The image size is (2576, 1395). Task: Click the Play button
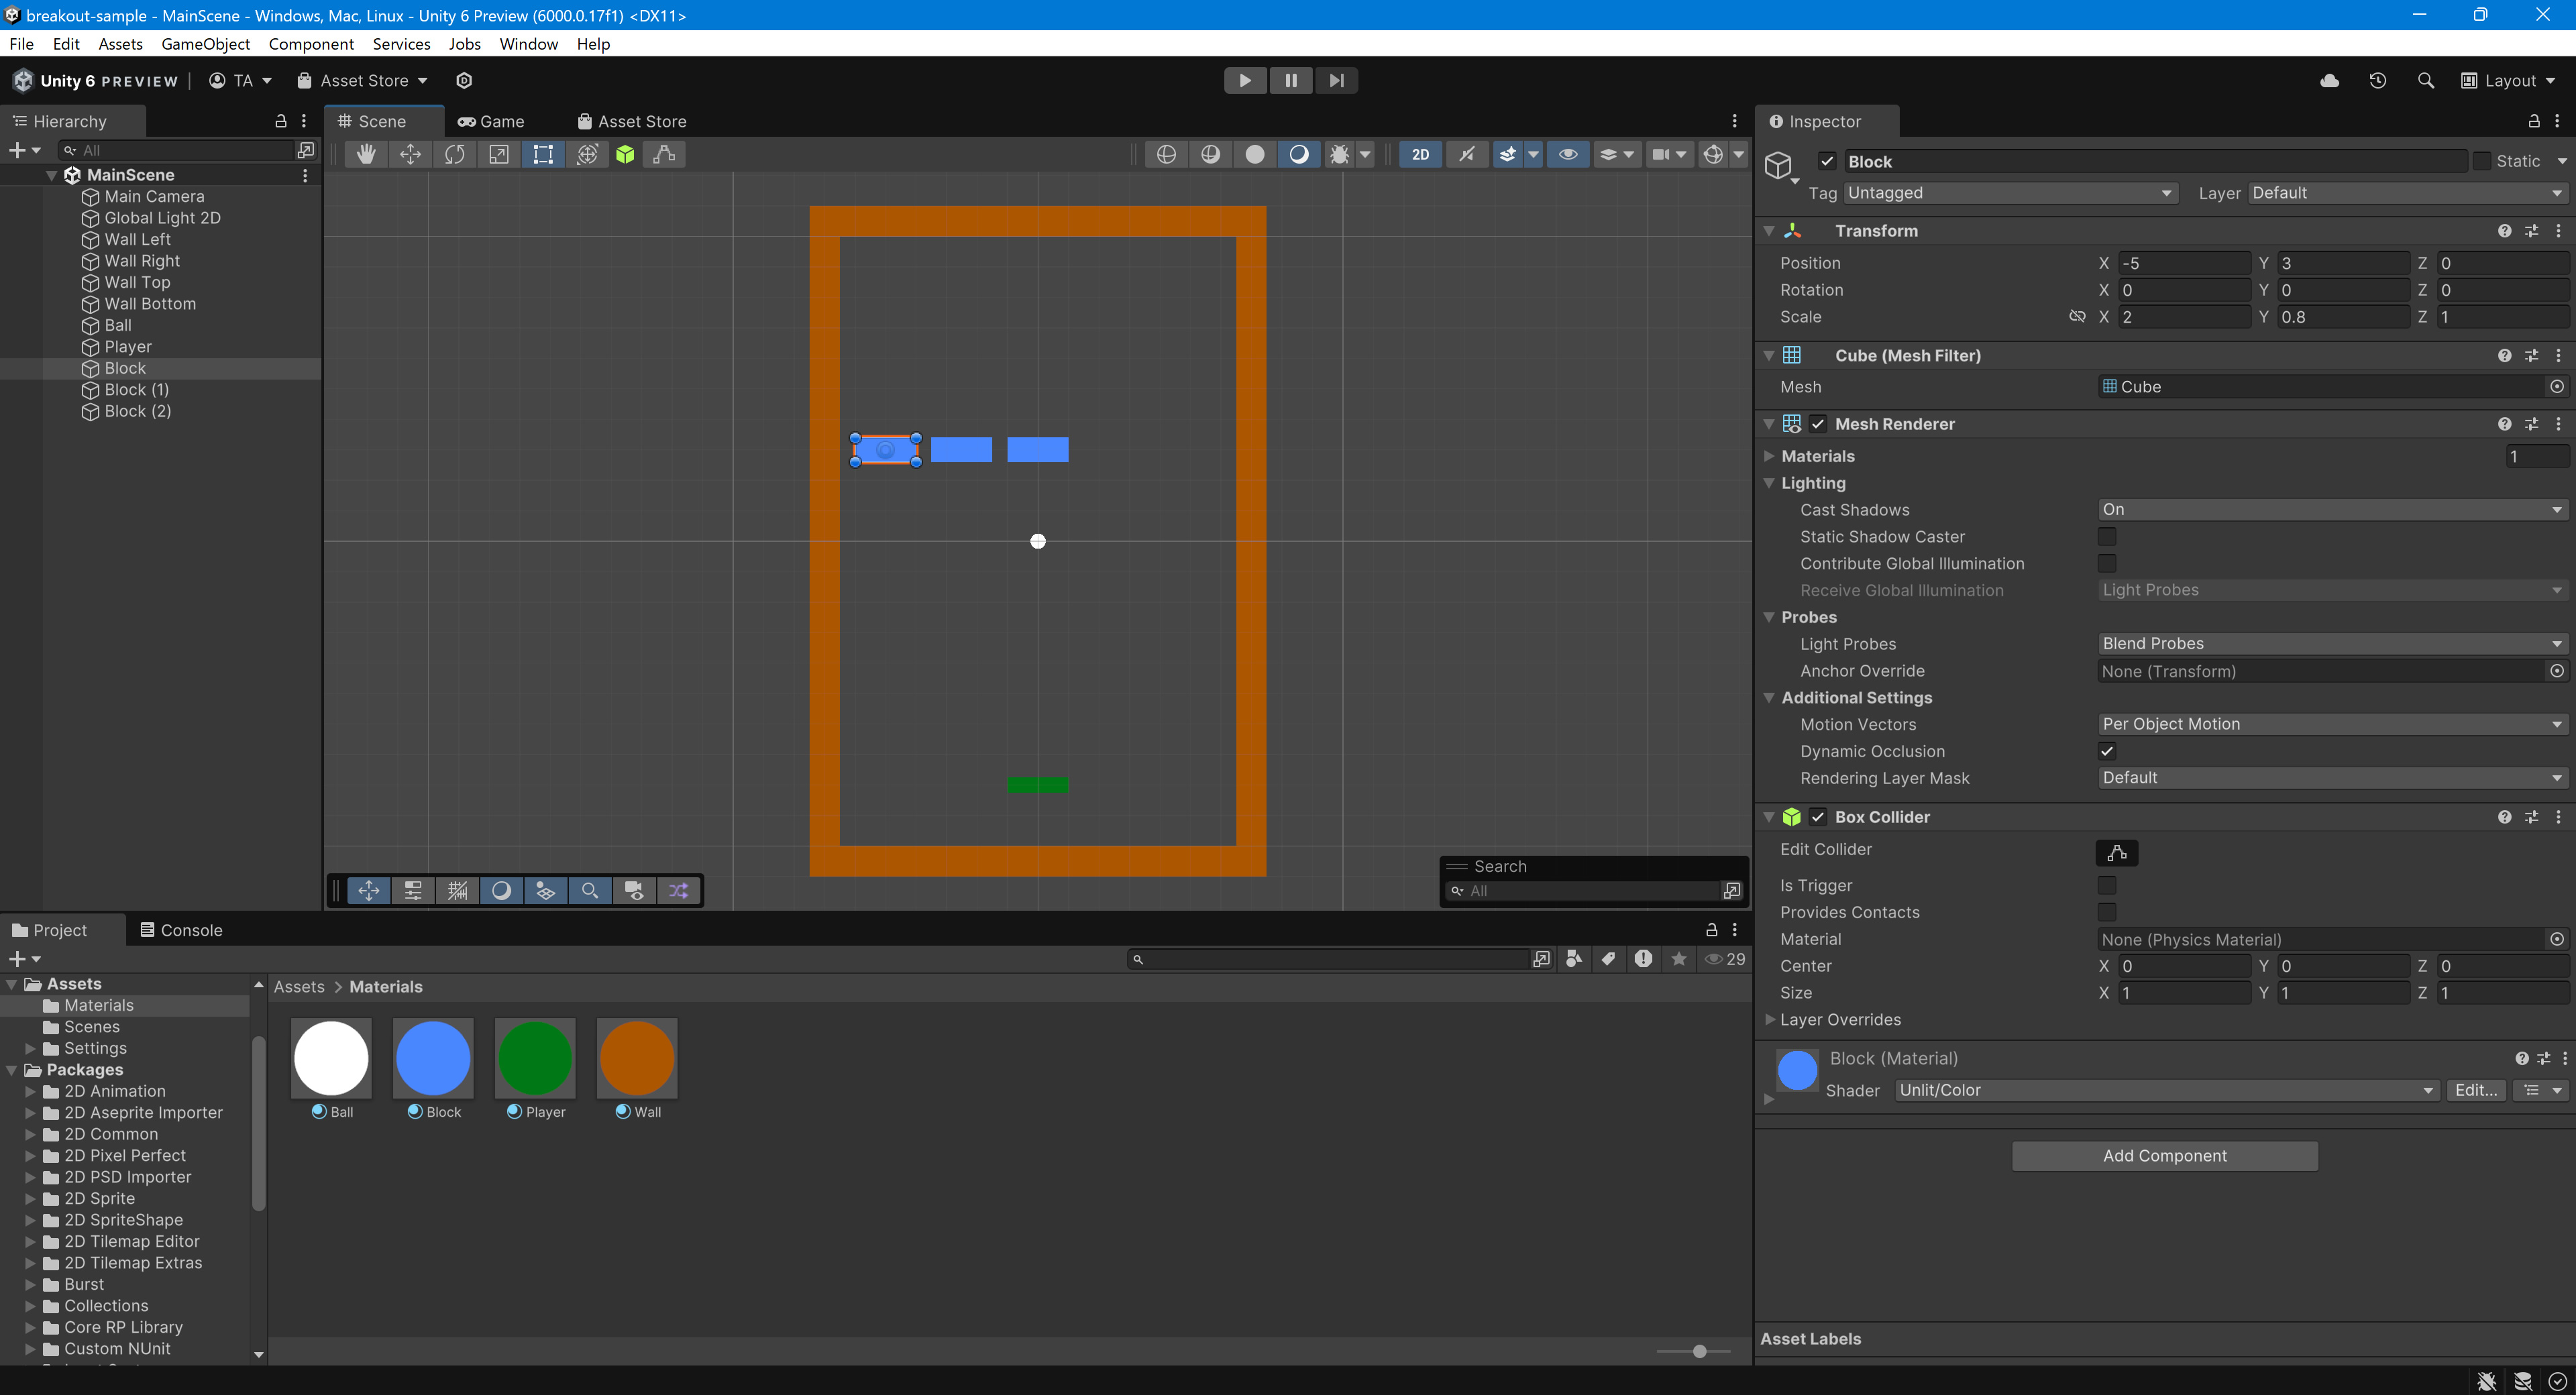point(1245,80)
